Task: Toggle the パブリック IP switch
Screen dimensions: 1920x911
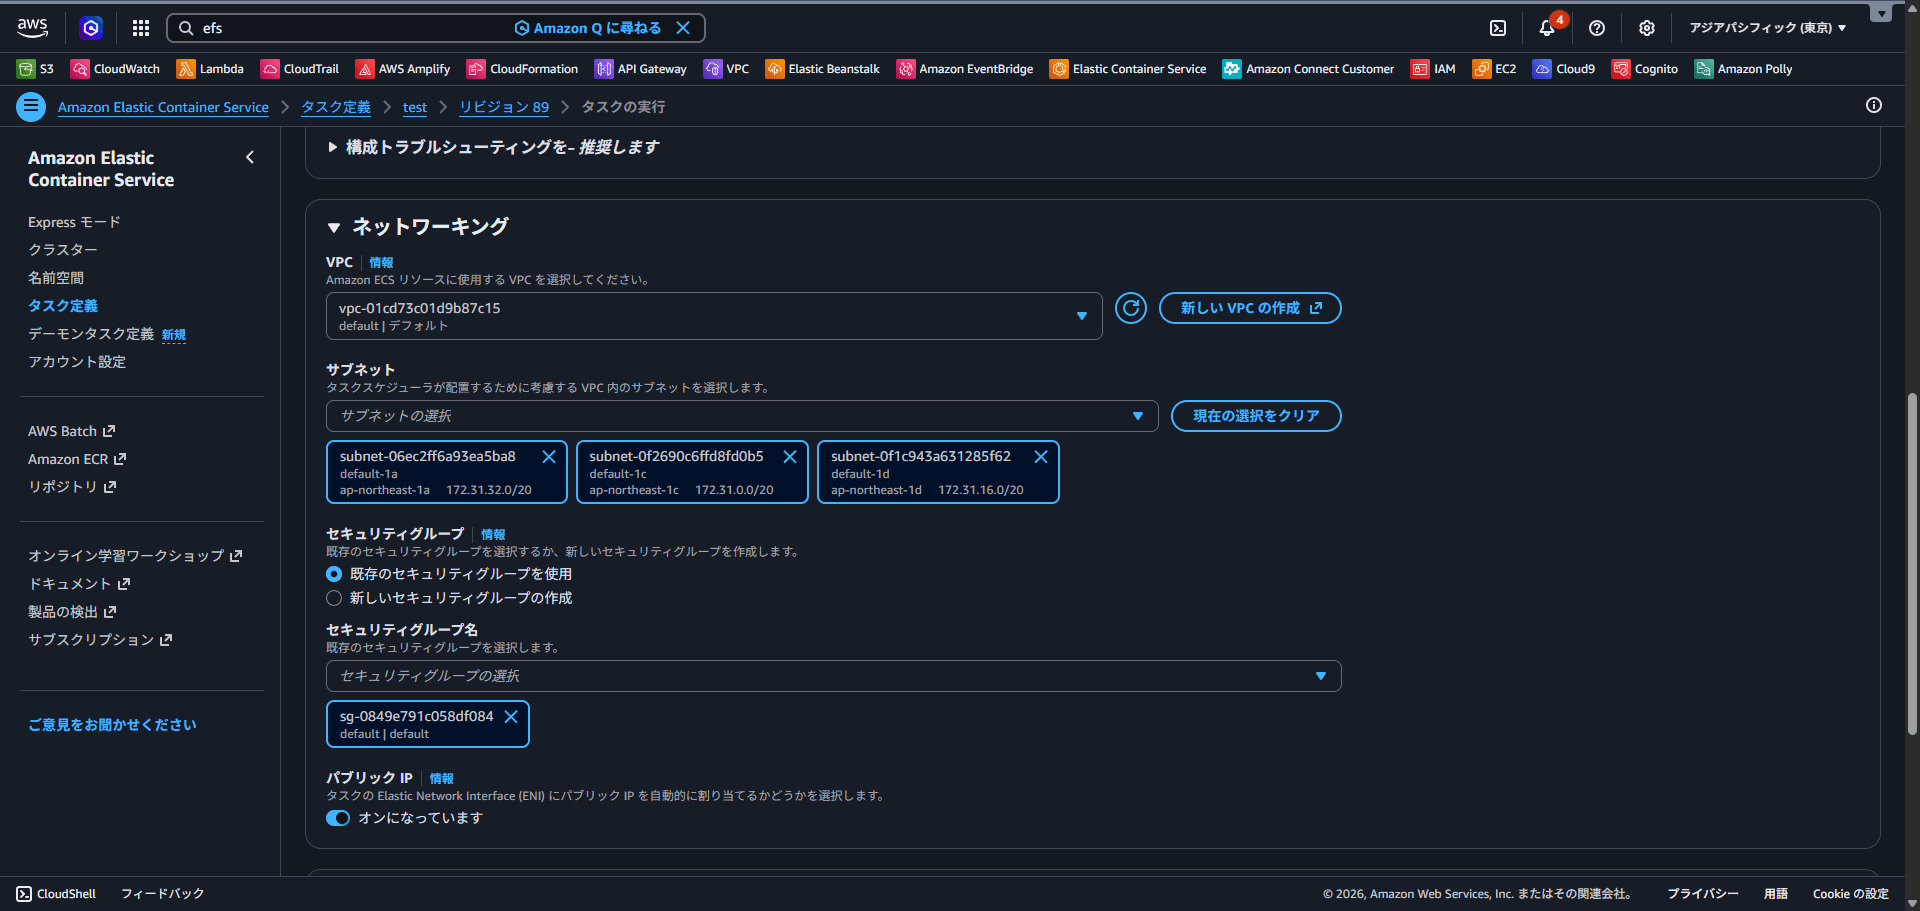Action: point(338,818)
